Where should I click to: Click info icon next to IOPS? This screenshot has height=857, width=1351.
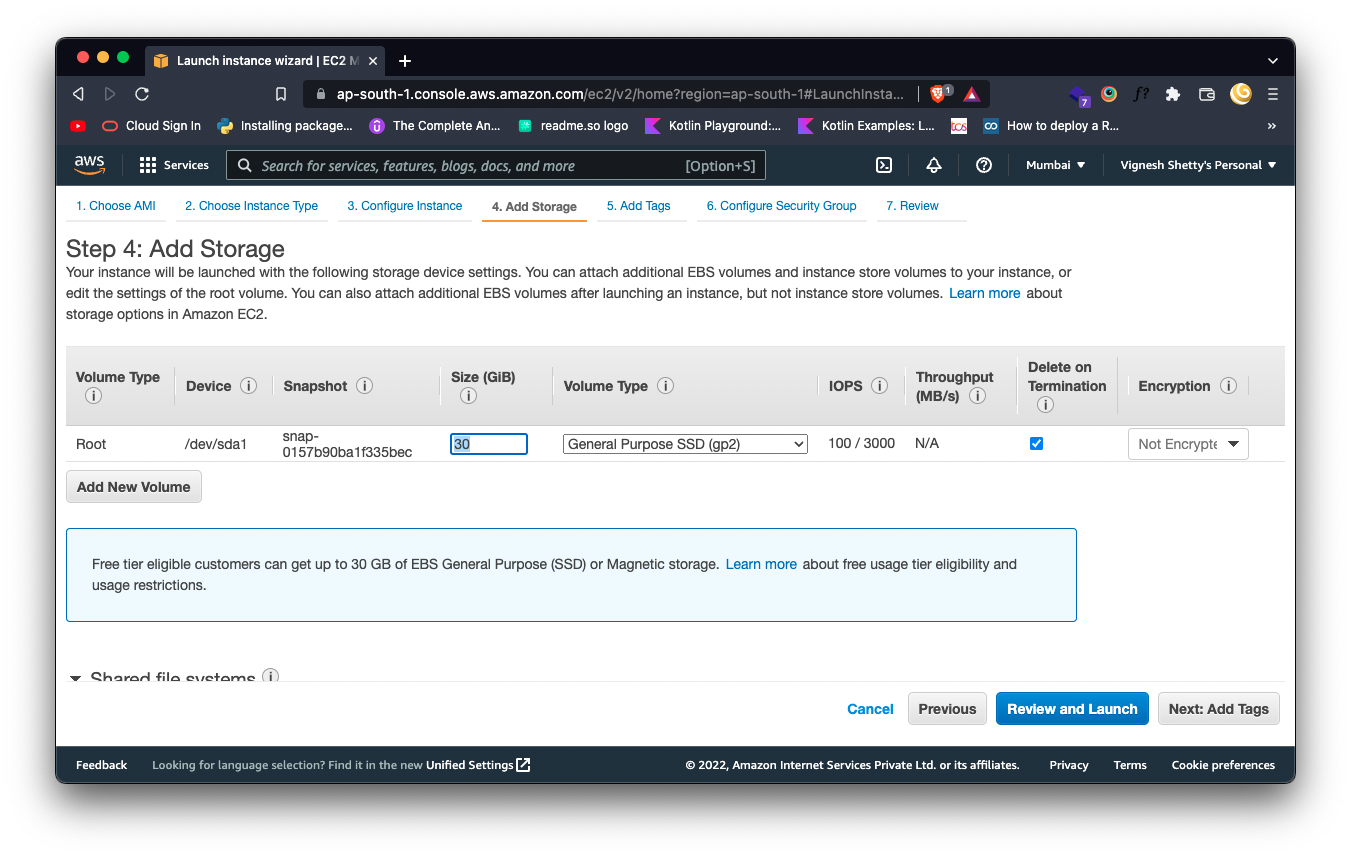[880, 386]
